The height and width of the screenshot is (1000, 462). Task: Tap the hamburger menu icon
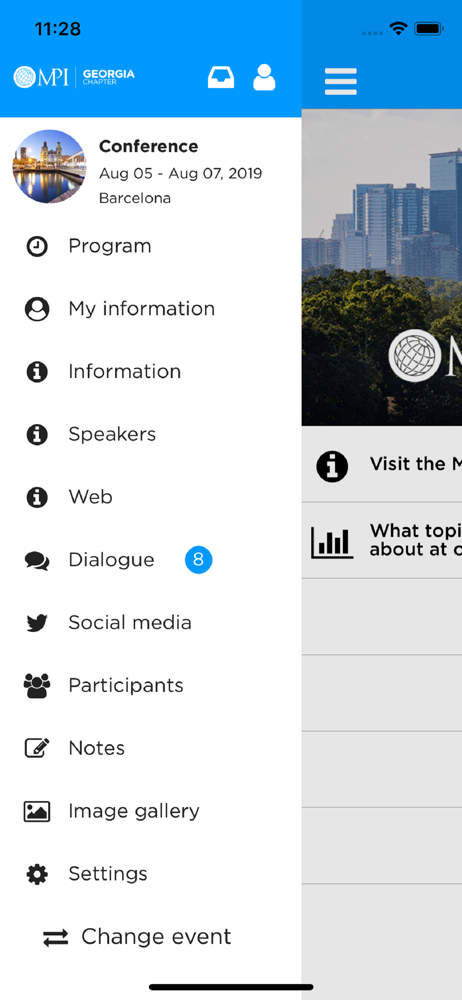(341, 81)
